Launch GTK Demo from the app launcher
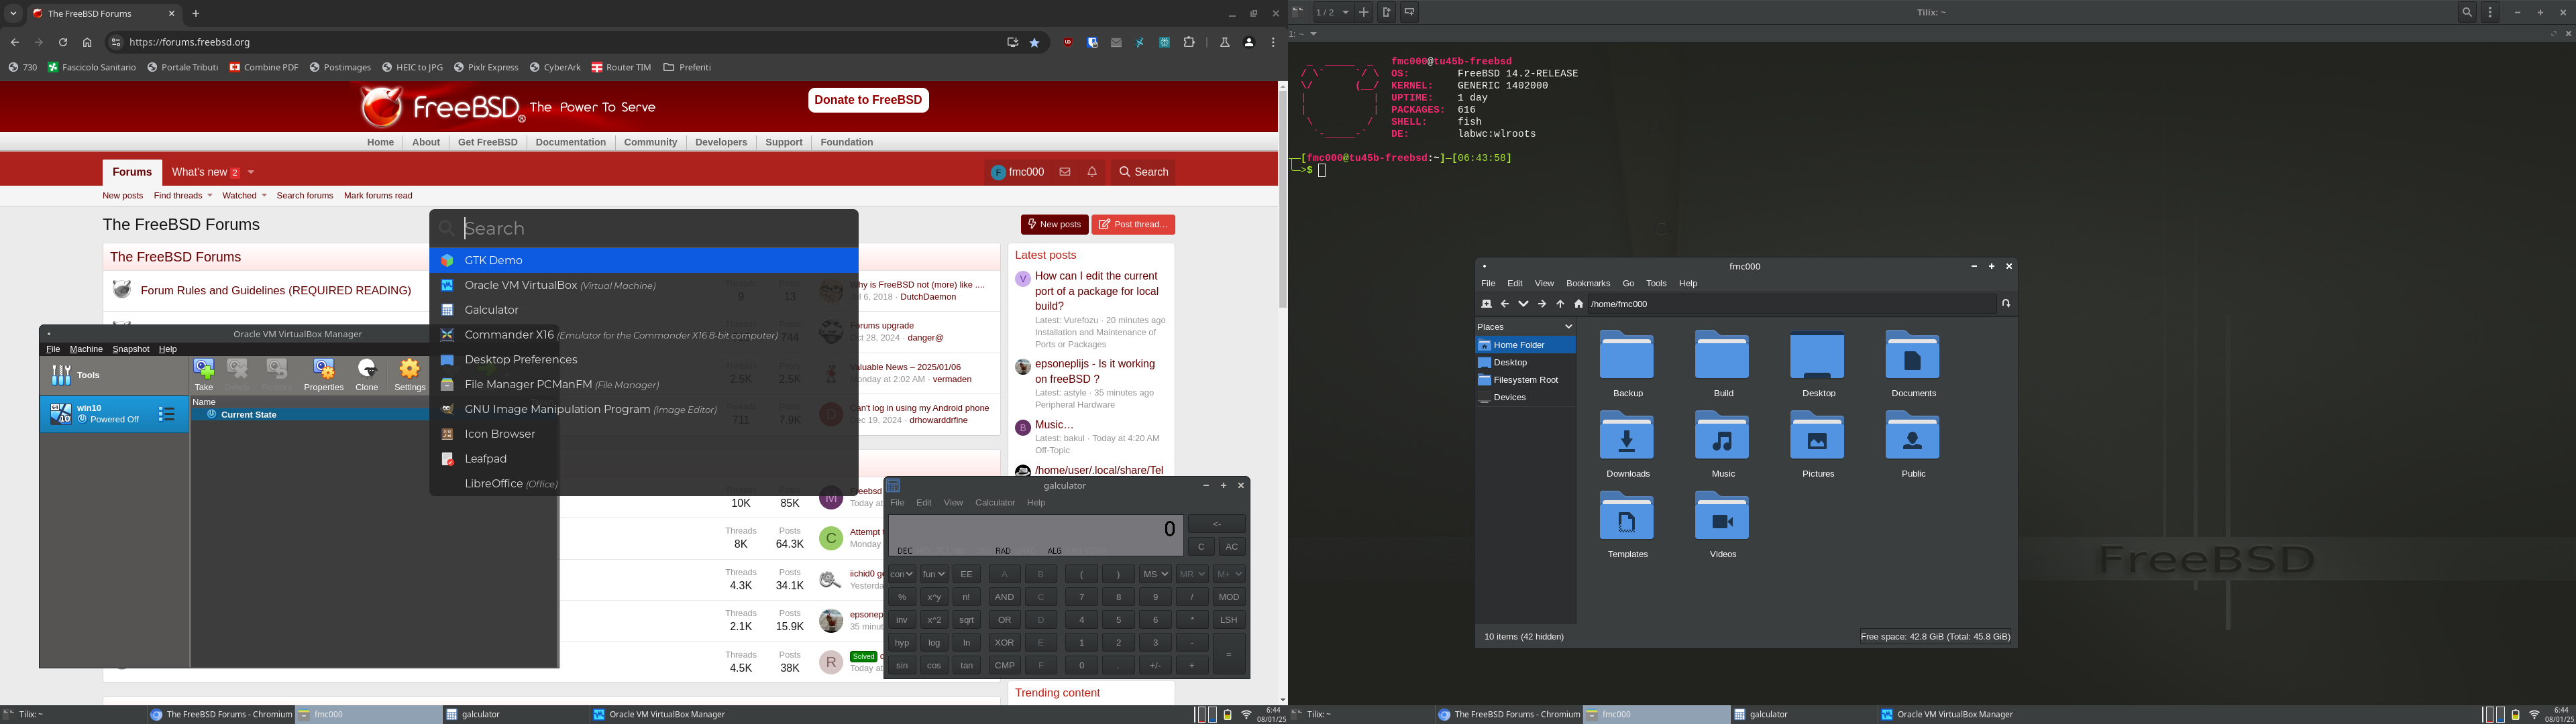 (x=644, y=260)
